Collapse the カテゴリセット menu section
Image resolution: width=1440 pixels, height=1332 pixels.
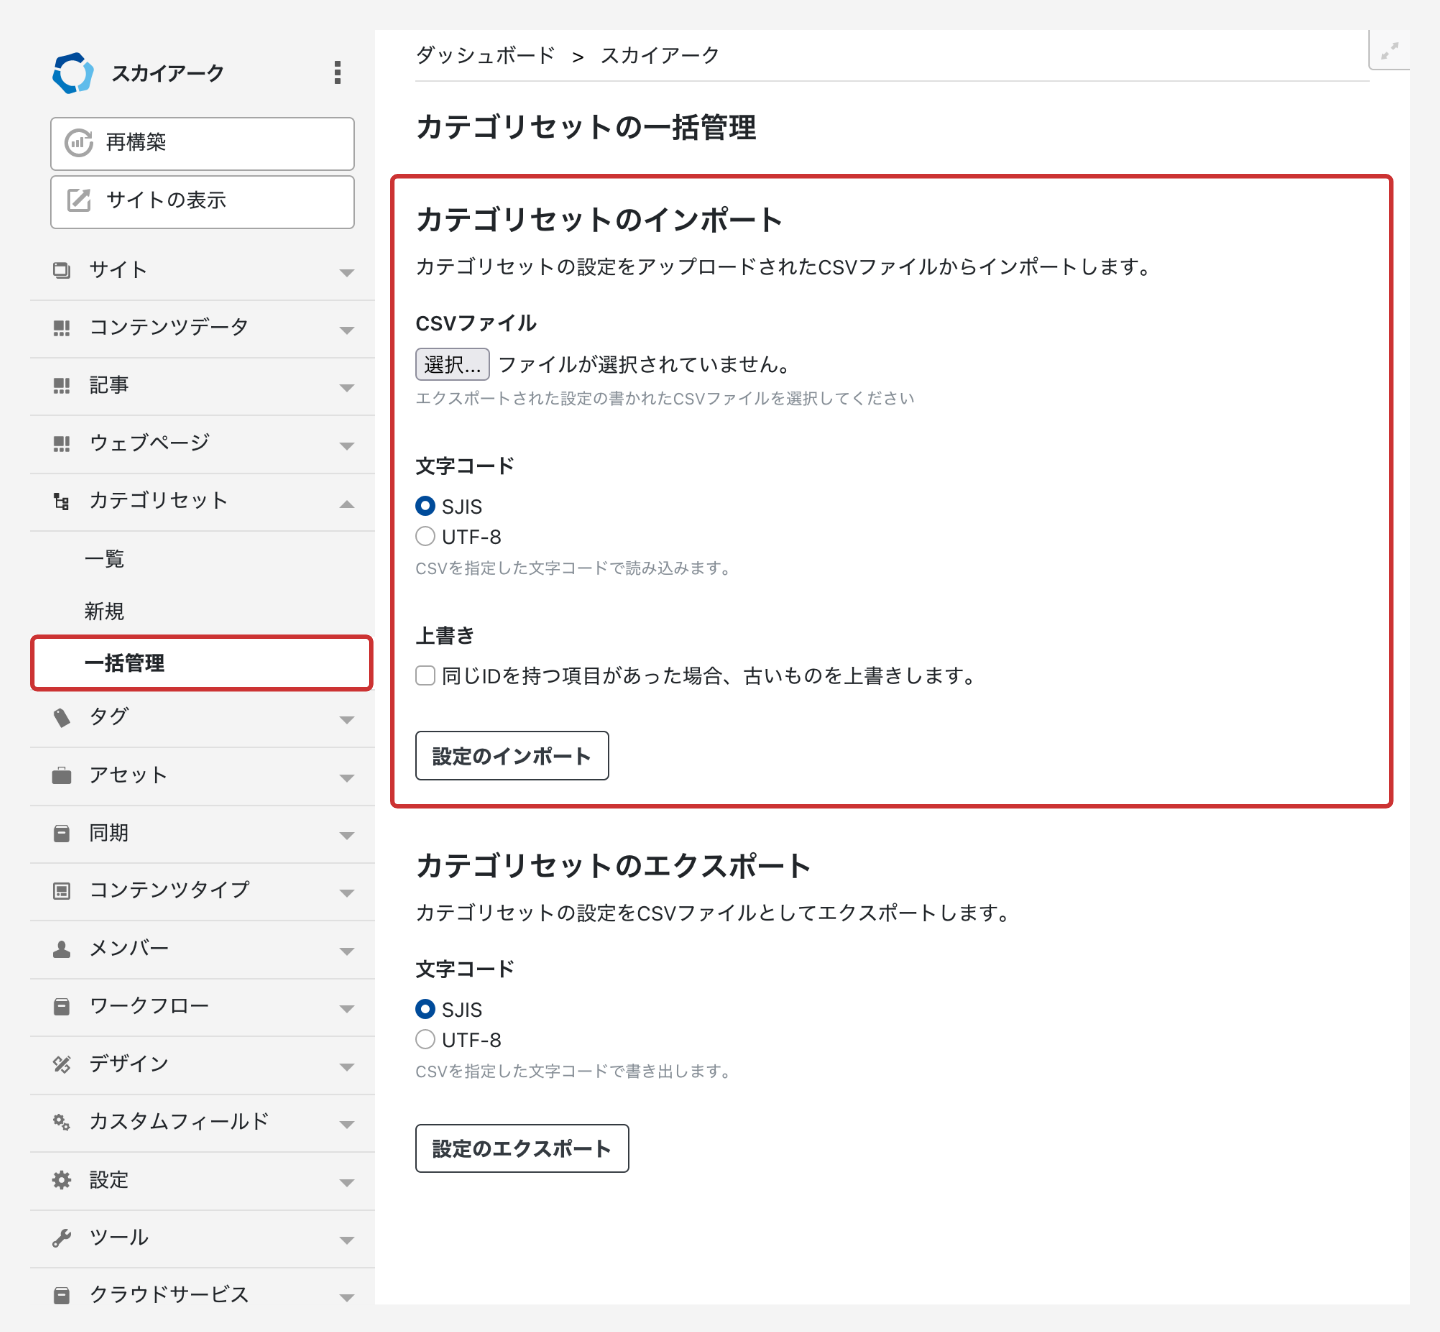click(347, 503)
